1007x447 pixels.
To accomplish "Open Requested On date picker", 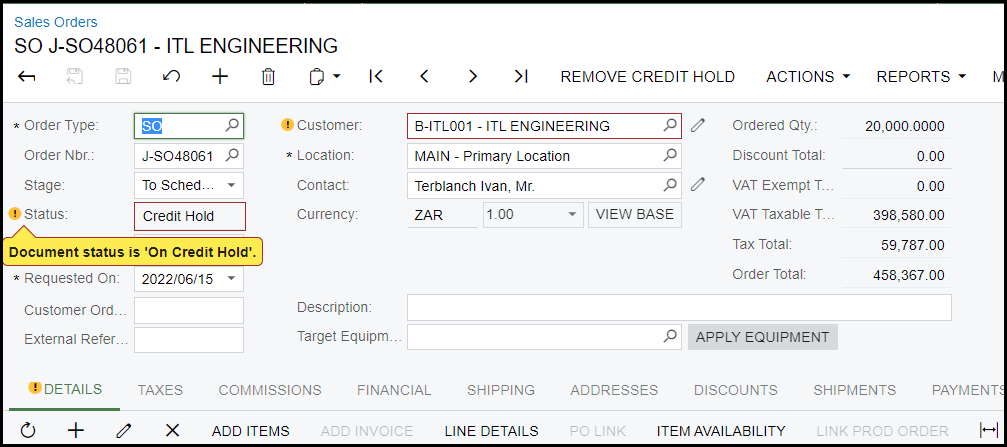I will (x=232, y=279).
